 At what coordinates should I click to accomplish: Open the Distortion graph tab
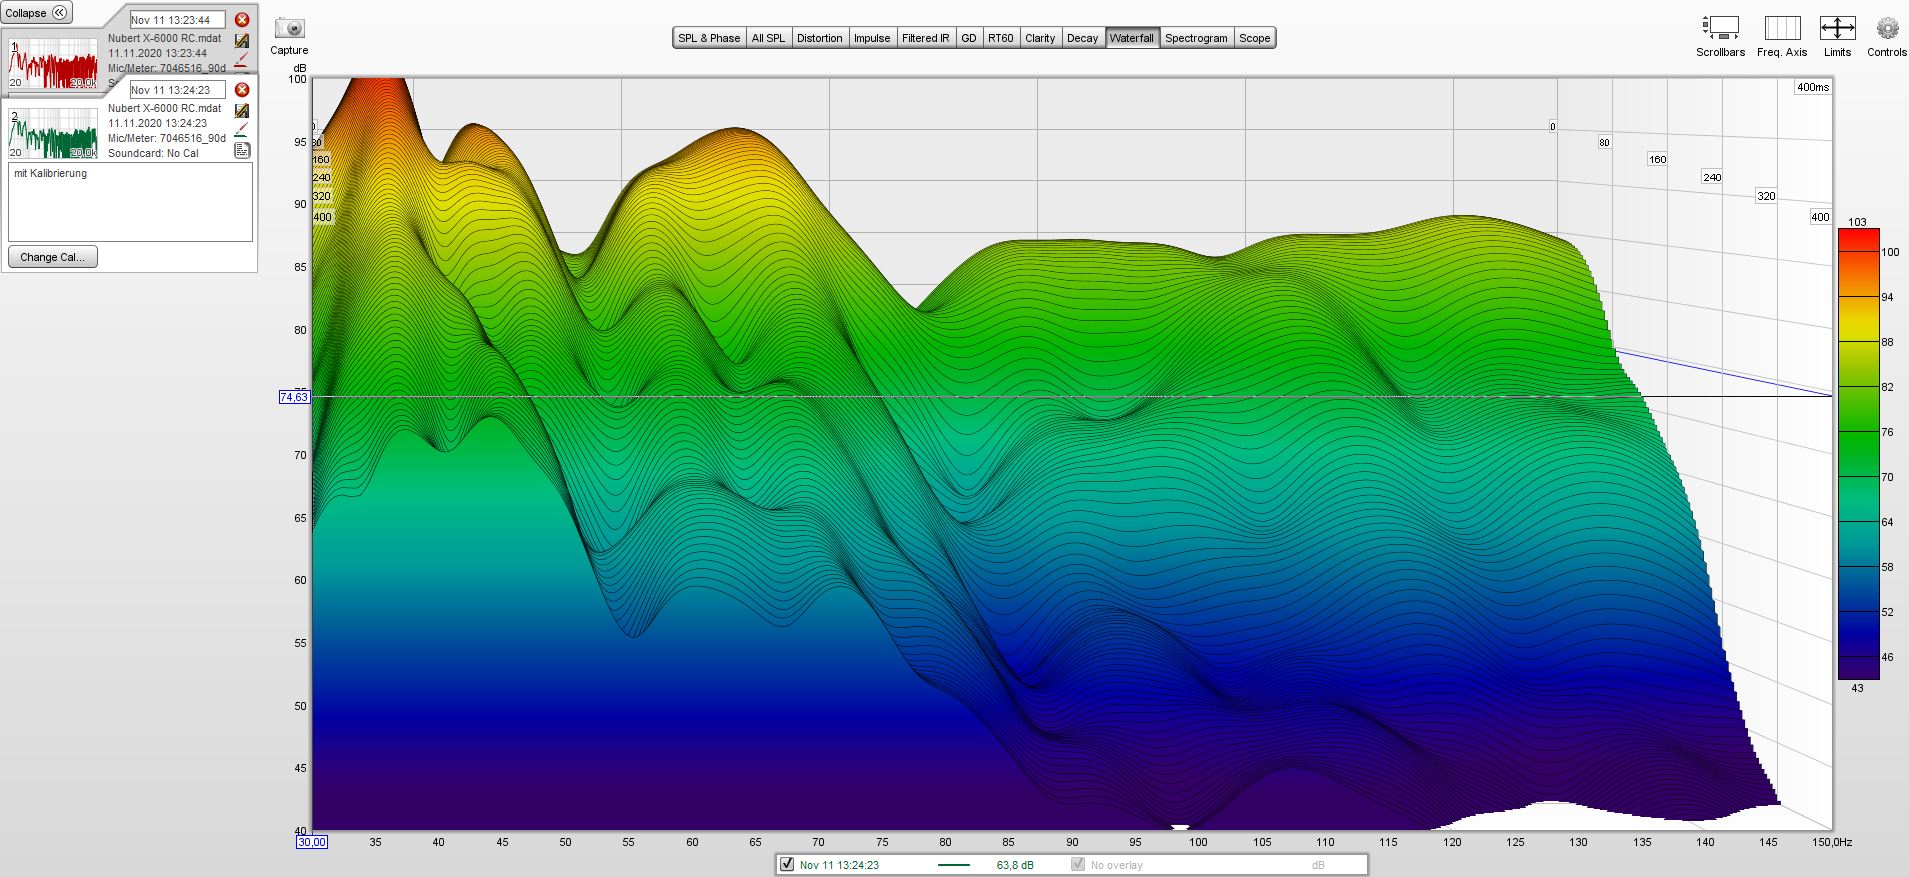point(819,38)
